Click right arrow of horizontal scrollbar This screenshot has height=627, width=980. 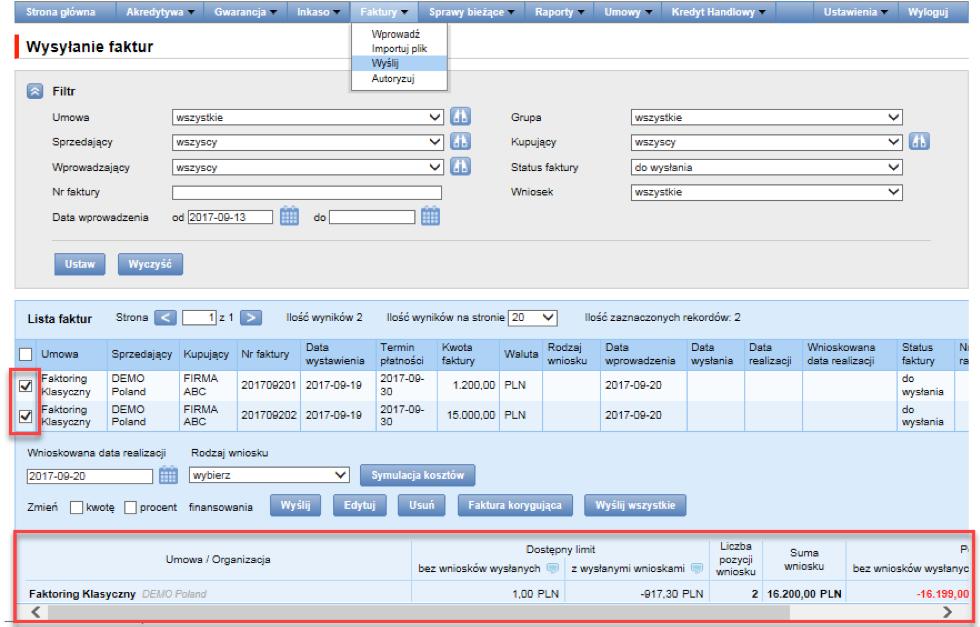tap(948, 612)
